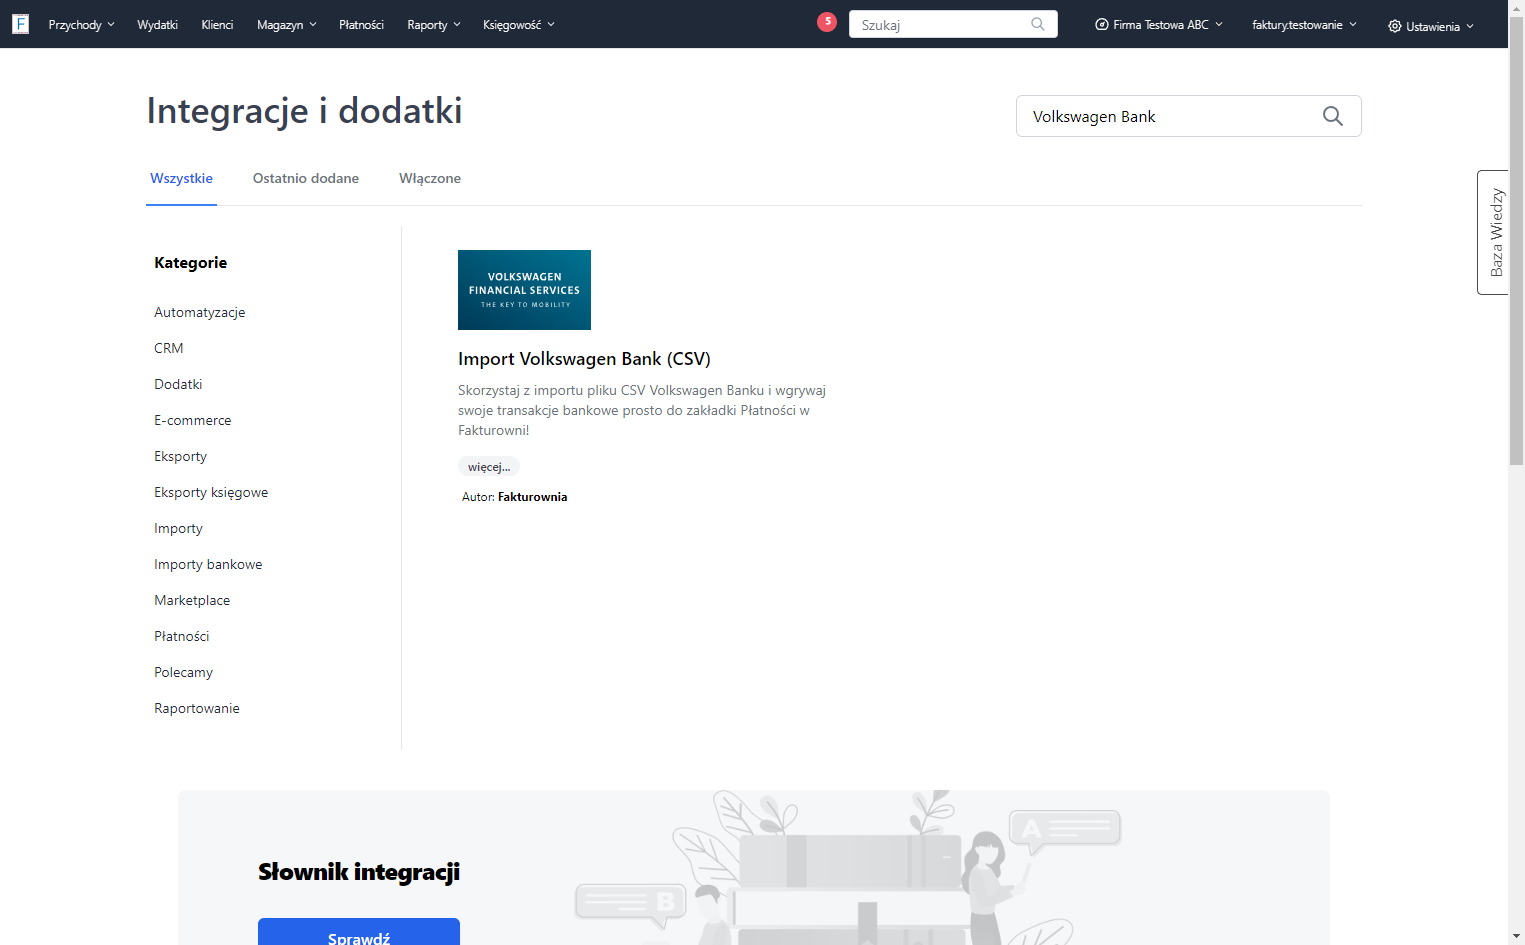Select the Płatności category in sidebar
Screen dimensions: 1525x945
tap(182, 636)
